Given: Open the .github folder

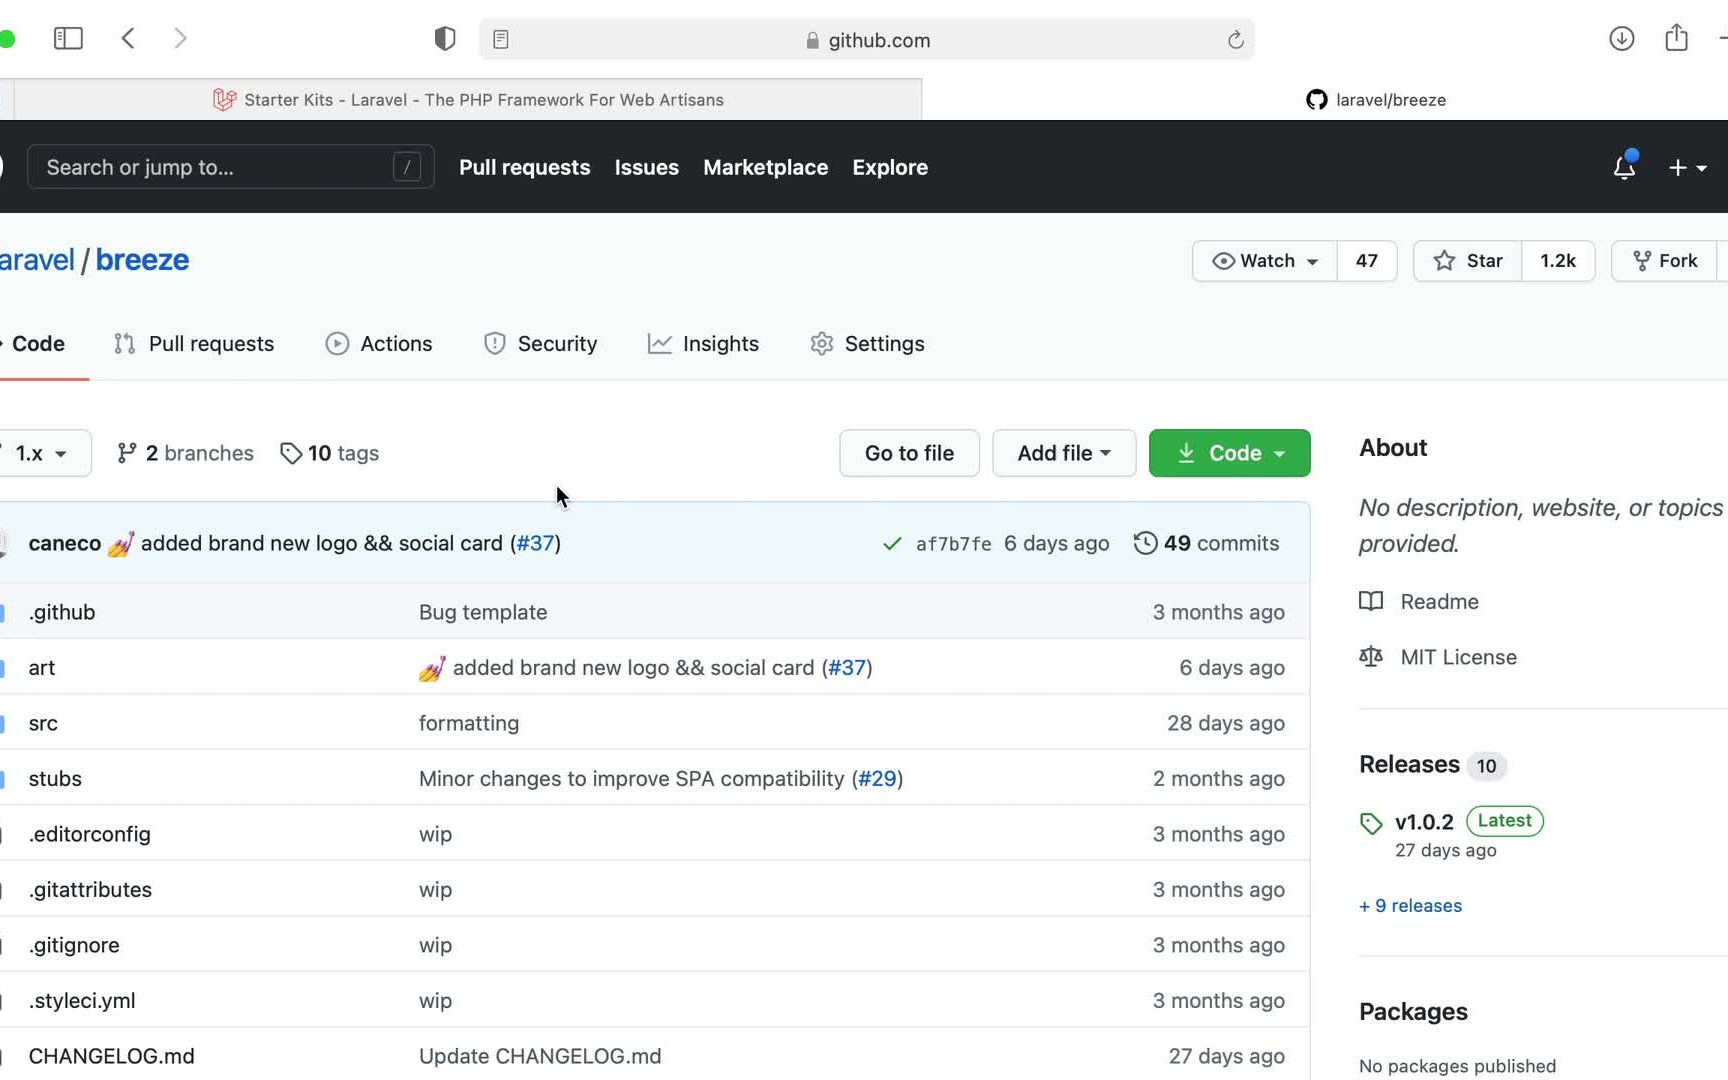Looking at the screenshot, I should [x=62, y=612].
